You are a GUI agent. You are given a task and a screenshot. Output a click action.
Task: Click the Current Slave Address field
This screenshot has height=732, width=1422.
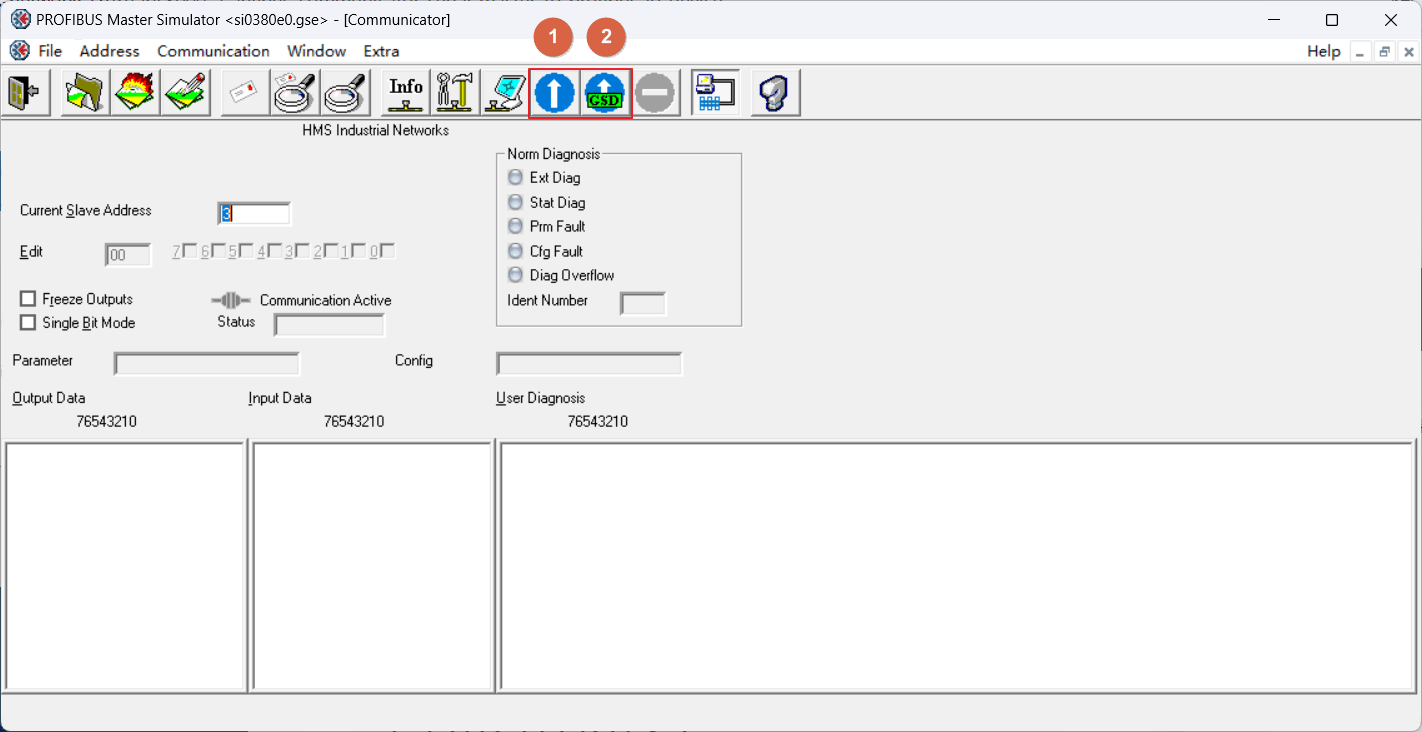(x=255, y=213)
